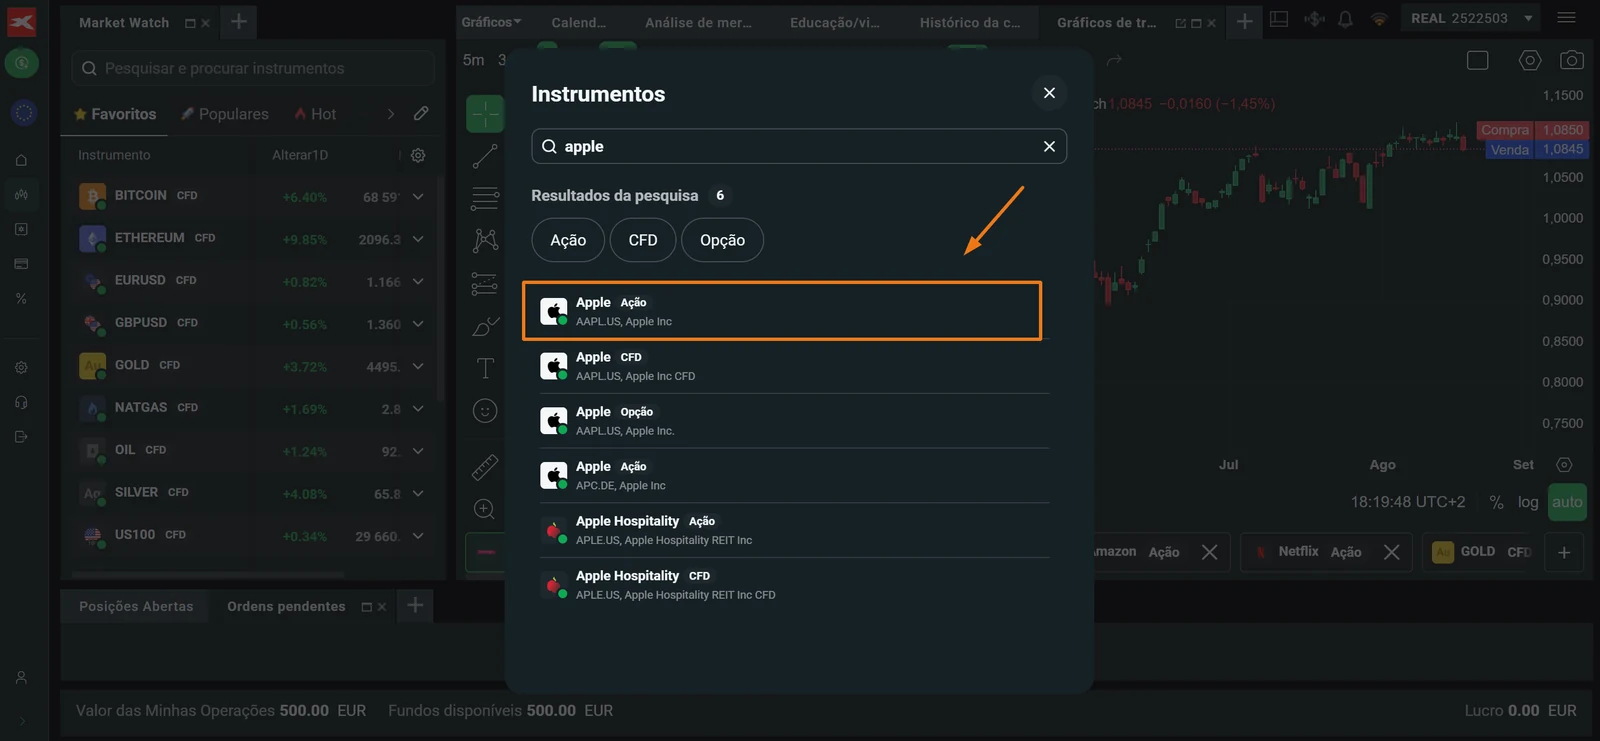Expand the BITCOIN row chevron
Viewport: 1600px width, 741px height.
point(418,197)
